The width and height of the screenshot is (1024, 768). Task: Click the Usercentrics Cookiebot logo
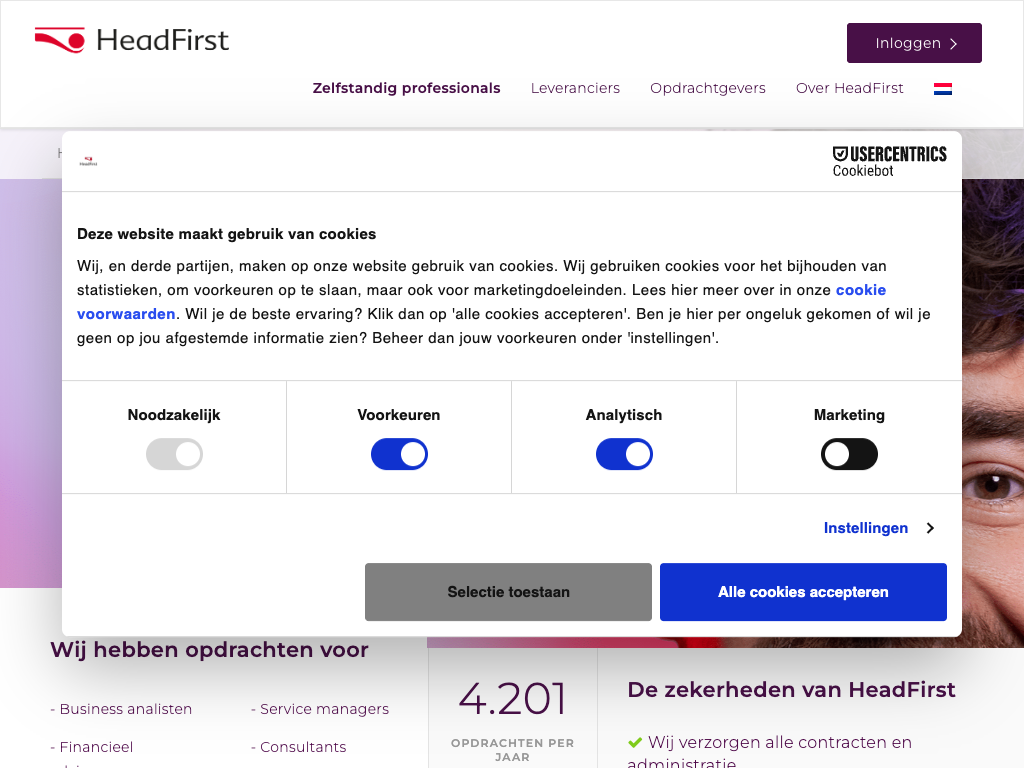(889, 161)
